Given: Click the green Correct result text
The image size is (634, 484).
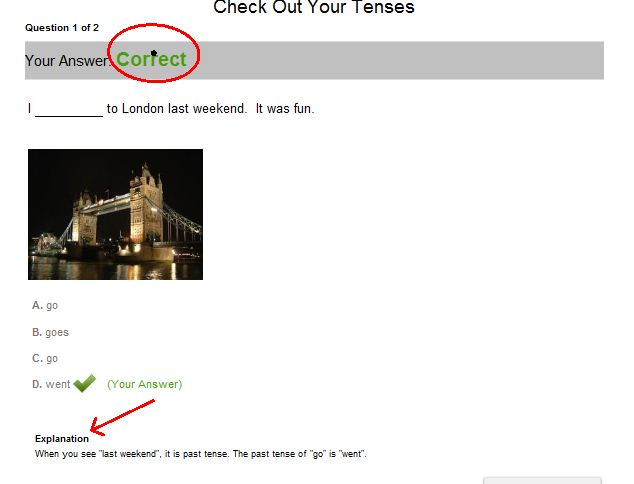Looking at the screenshot, I should coord(151,59).
